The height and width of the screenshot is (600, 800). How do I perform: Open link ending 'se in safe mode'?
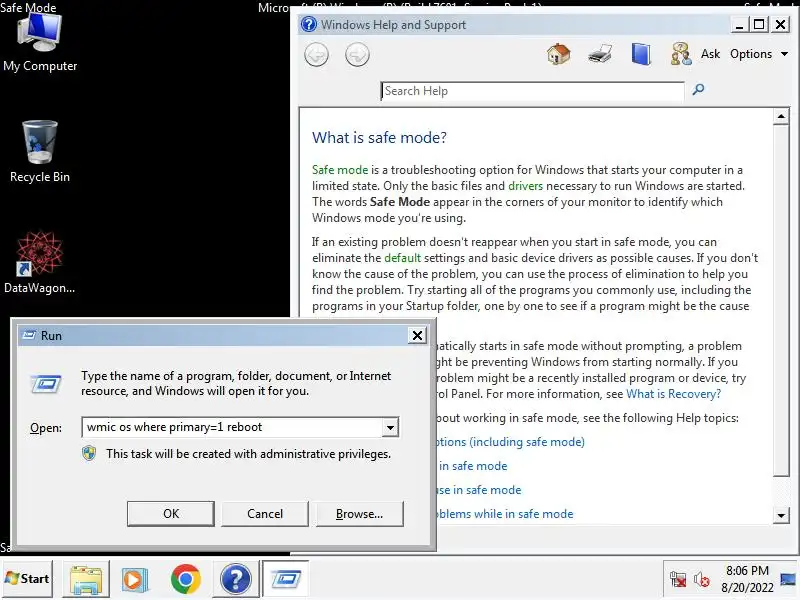pyautogui.click(x=479, y=490)
